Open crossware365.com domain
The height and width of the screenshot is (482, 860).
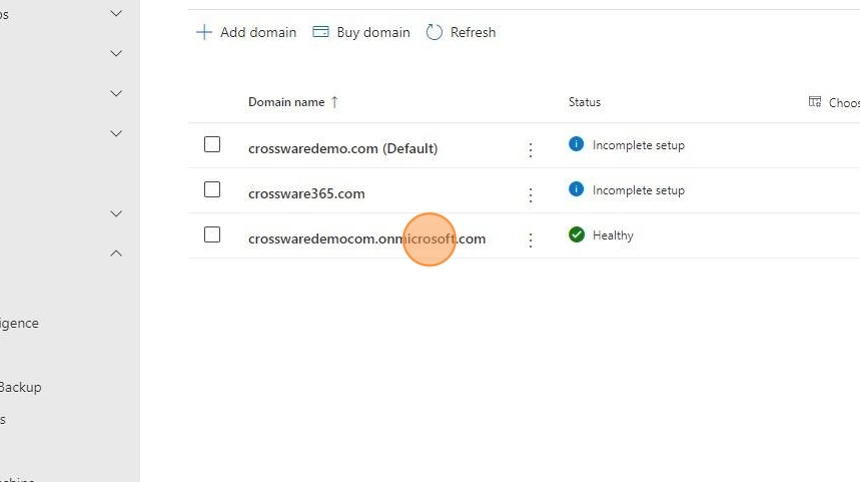307,194
